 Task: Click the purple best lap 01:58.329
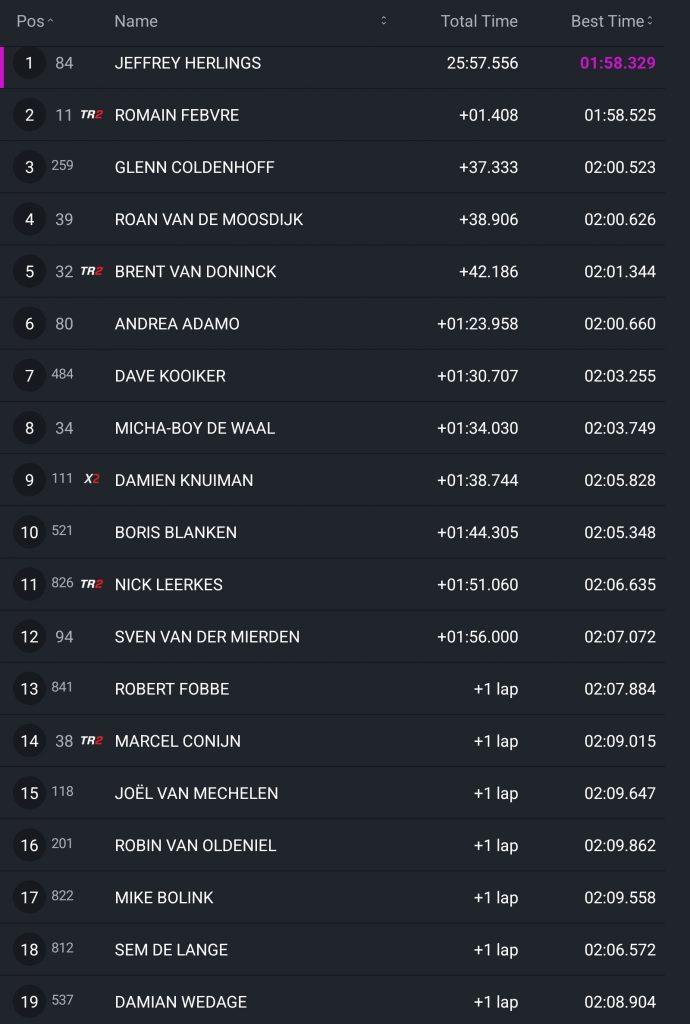pyautogui.click(x=618, y=63)
